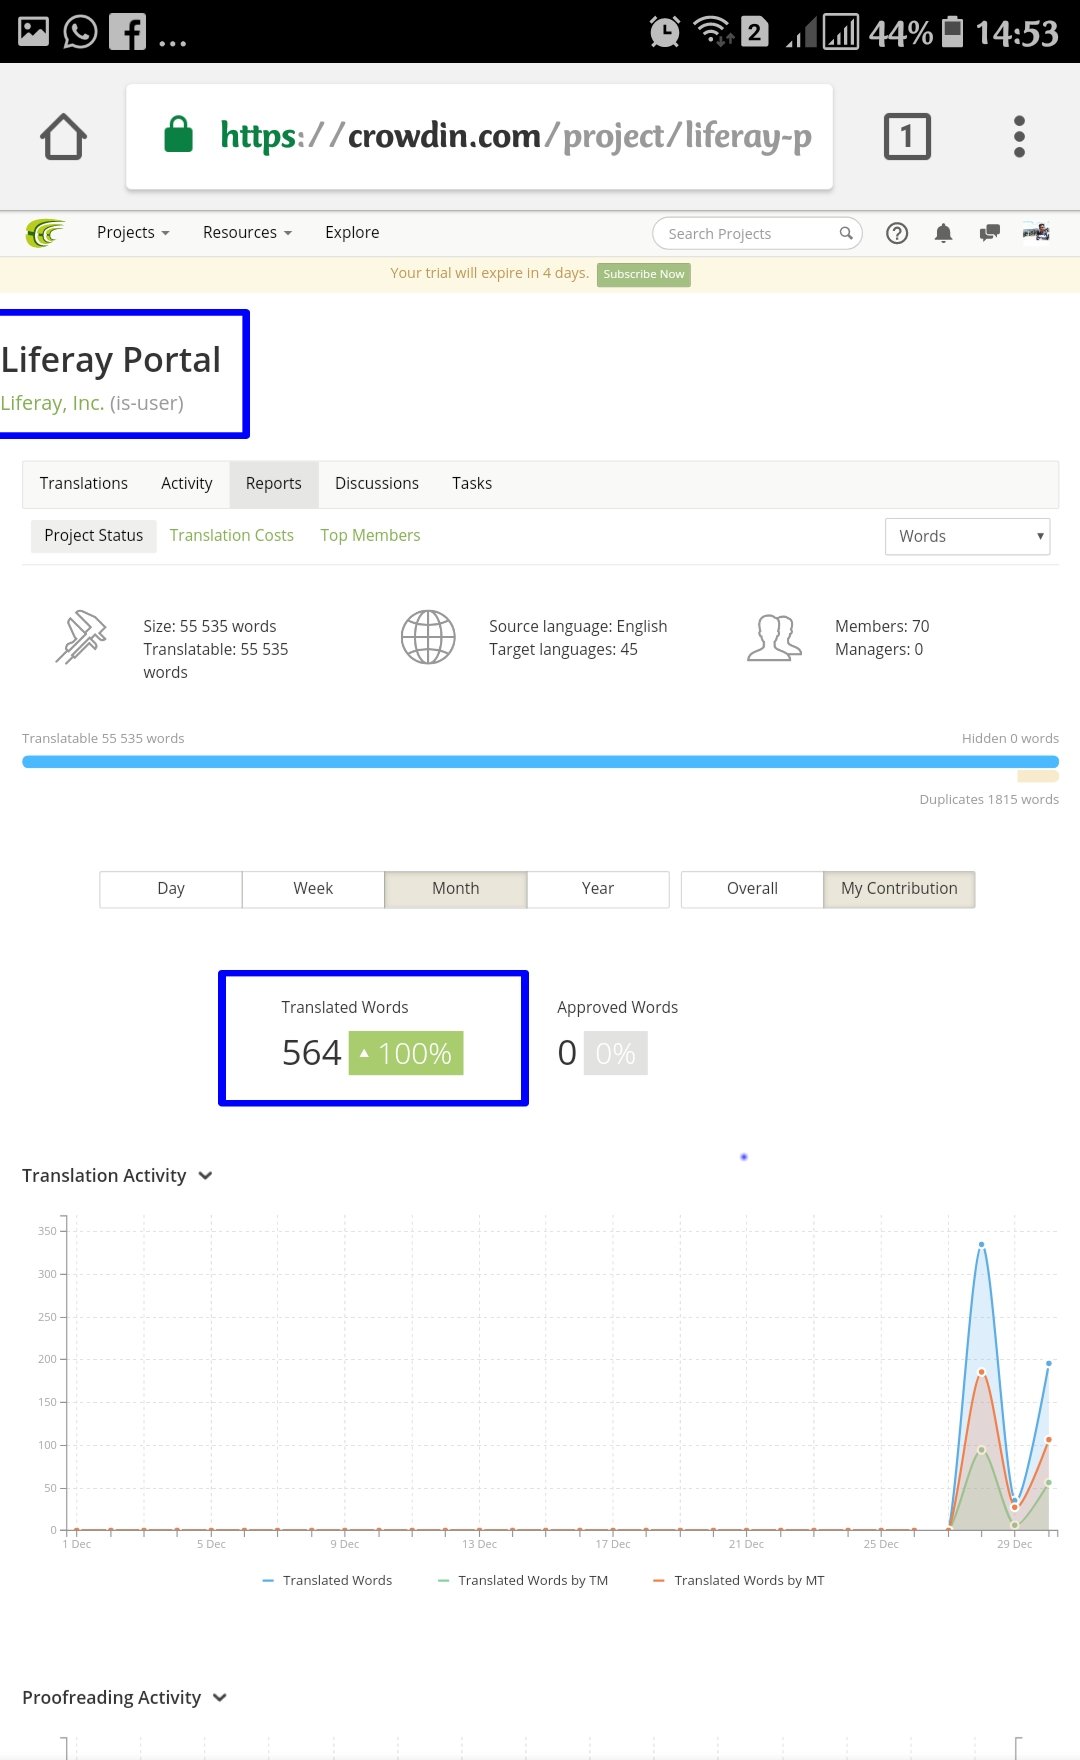
Task: Open the Translation Costs report
Action: coord(232,536)
